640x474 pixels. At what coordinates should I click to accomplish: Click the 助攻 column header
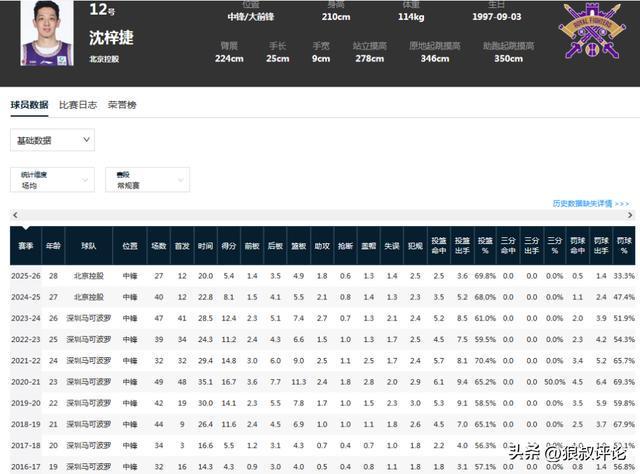coord(322,245)
